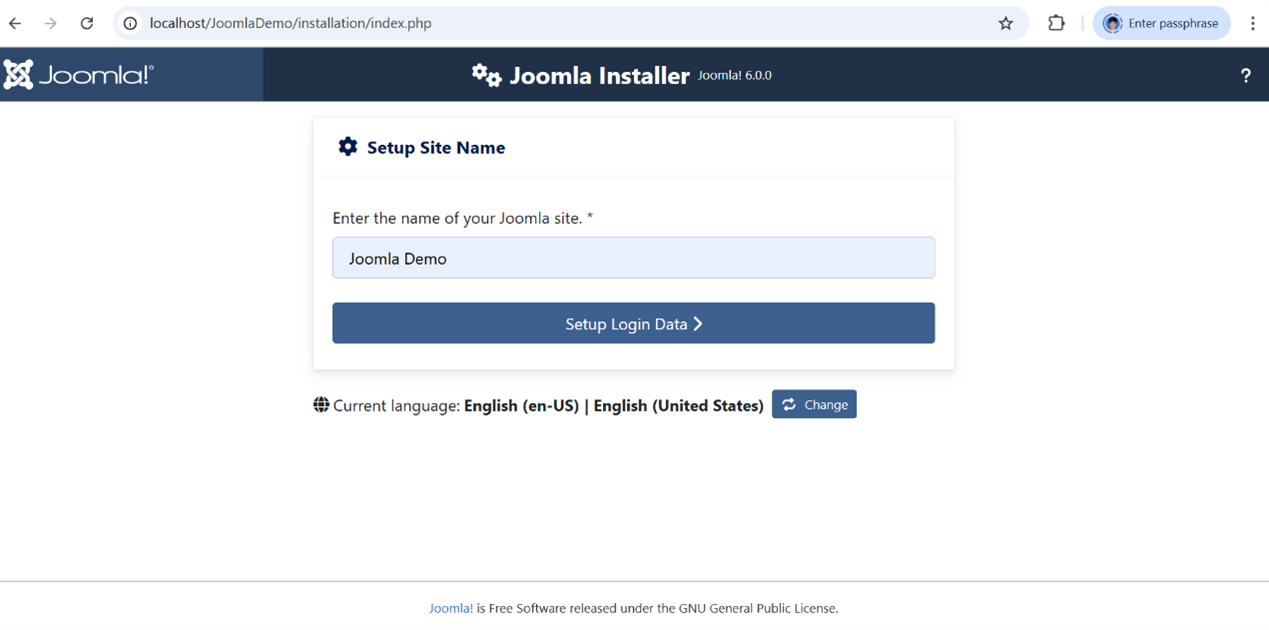The height and width of the screenshot is (630, 1269).
Task: Click the globe icon beside Current language
Action: [x=321, y=405]
